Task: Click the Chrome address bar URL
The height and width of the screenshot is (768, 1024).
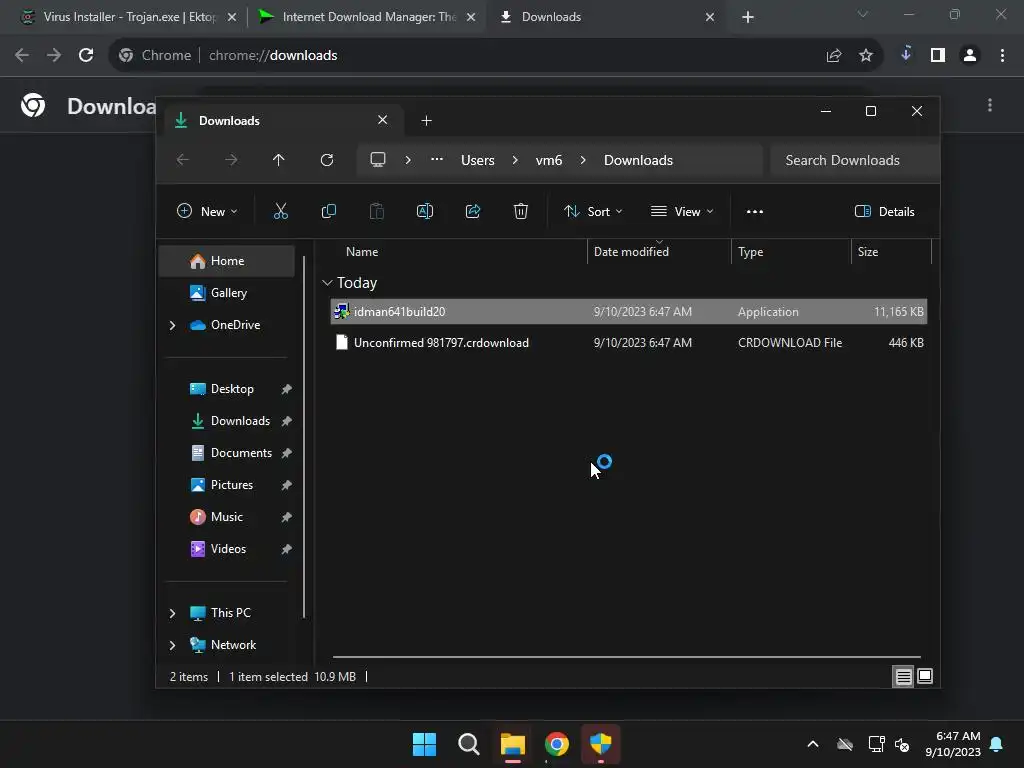Action: point(273,56)
